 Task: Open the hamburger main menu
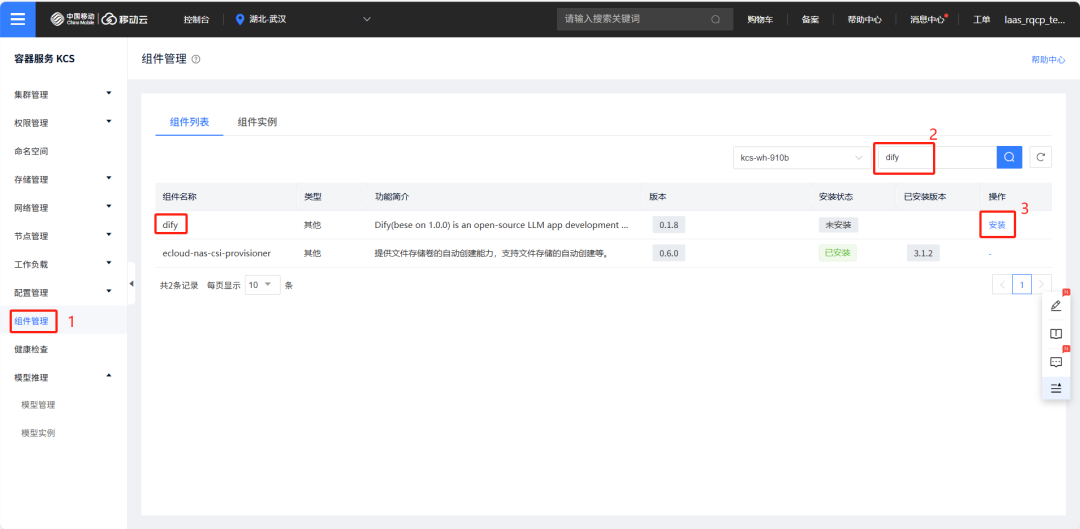[18, 19]
